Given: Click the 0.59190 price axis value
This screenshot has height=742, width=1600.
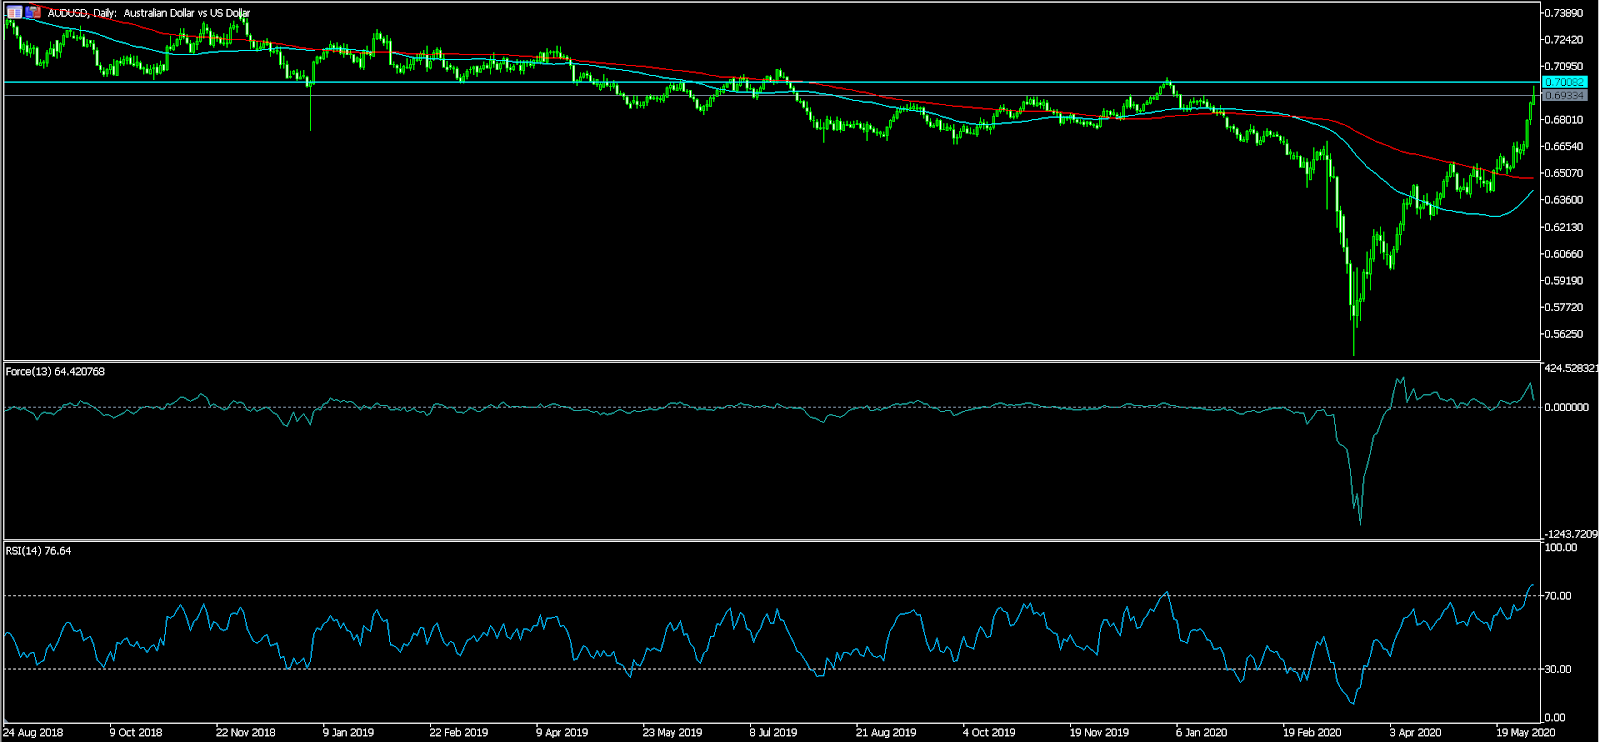Looking at the screenshot, I should tap(1564, 281).
